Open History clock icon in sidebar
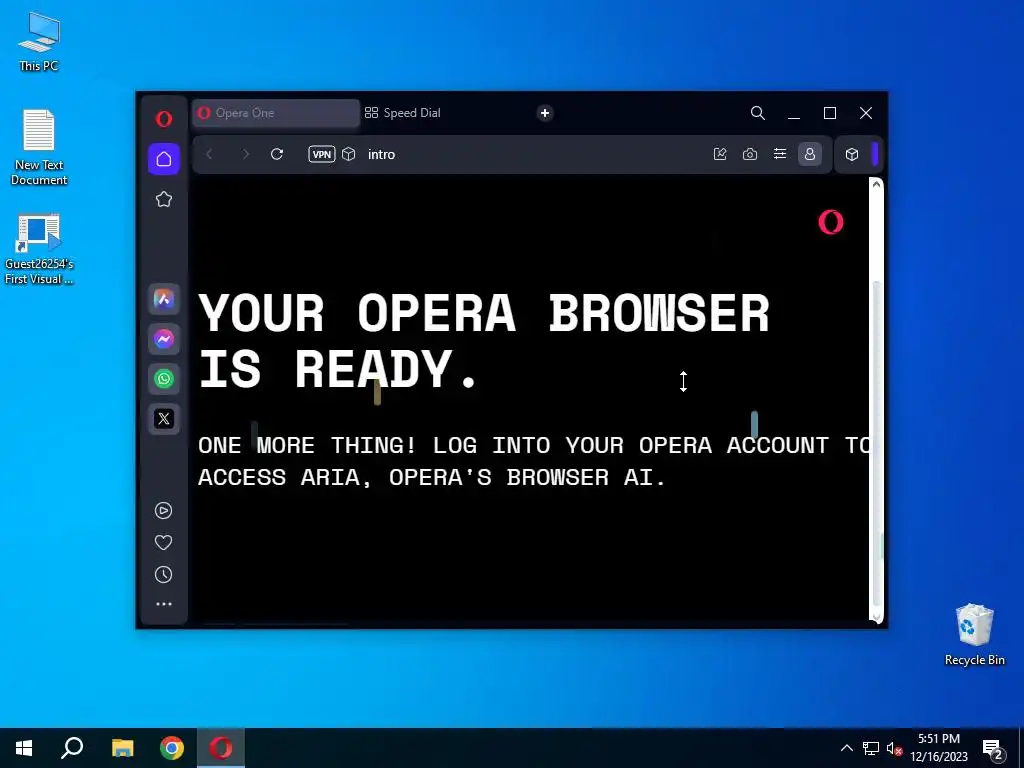 point(163,575)
